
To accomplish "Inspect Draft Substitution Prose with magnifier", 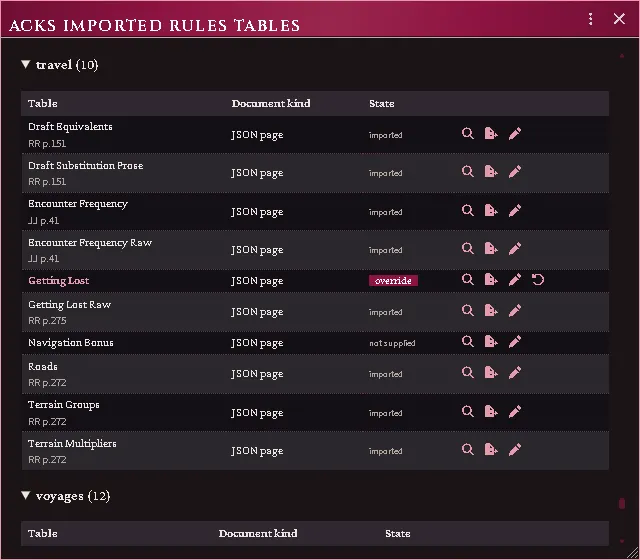I will 468,171.
